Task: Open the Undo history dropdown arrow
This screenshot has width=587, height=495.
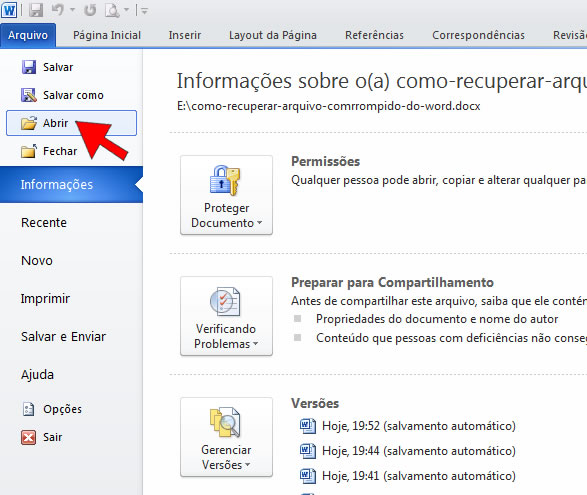Action: coord(73,10)
